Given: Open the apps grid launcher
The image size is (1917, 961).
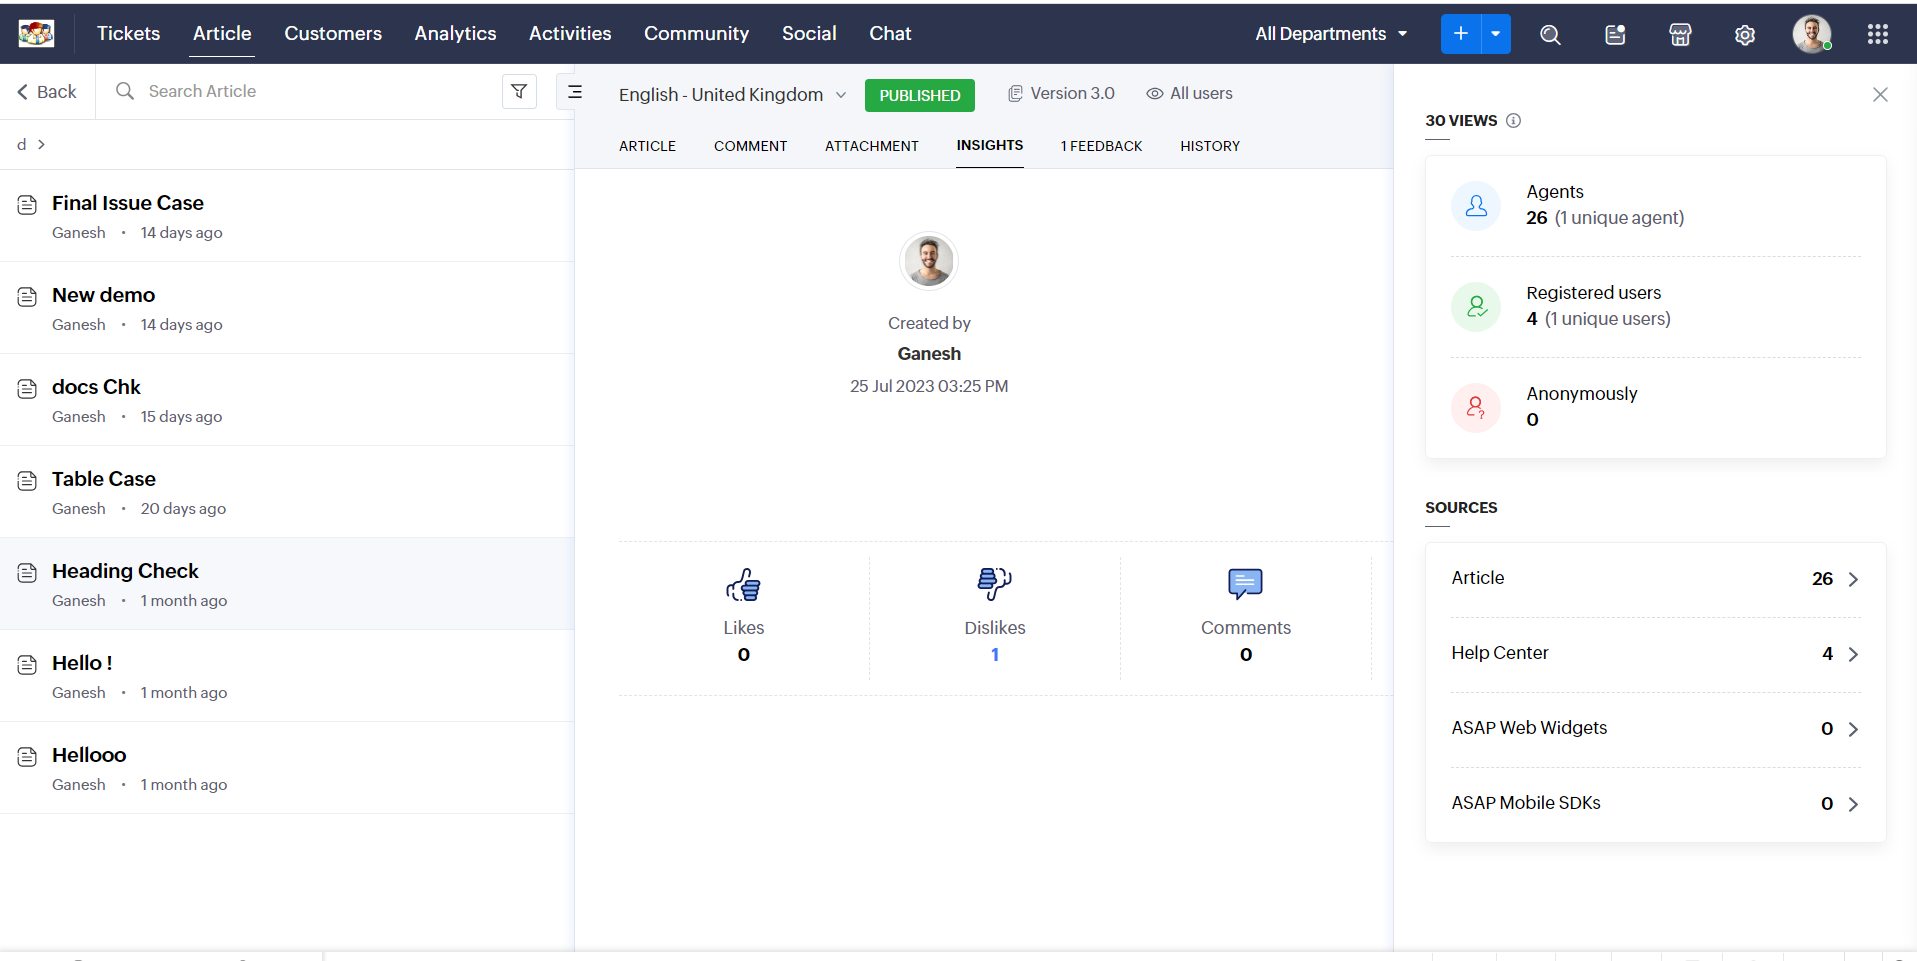Looking at the screenshot, I should (x=1877, y=34).
